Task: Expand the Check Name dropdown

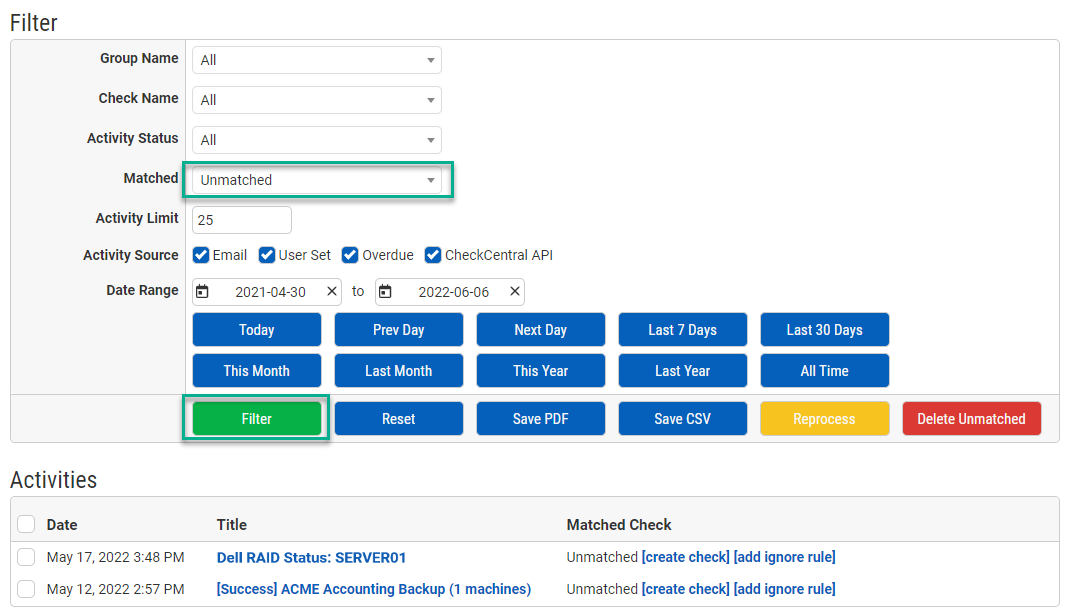Action: 316,100
